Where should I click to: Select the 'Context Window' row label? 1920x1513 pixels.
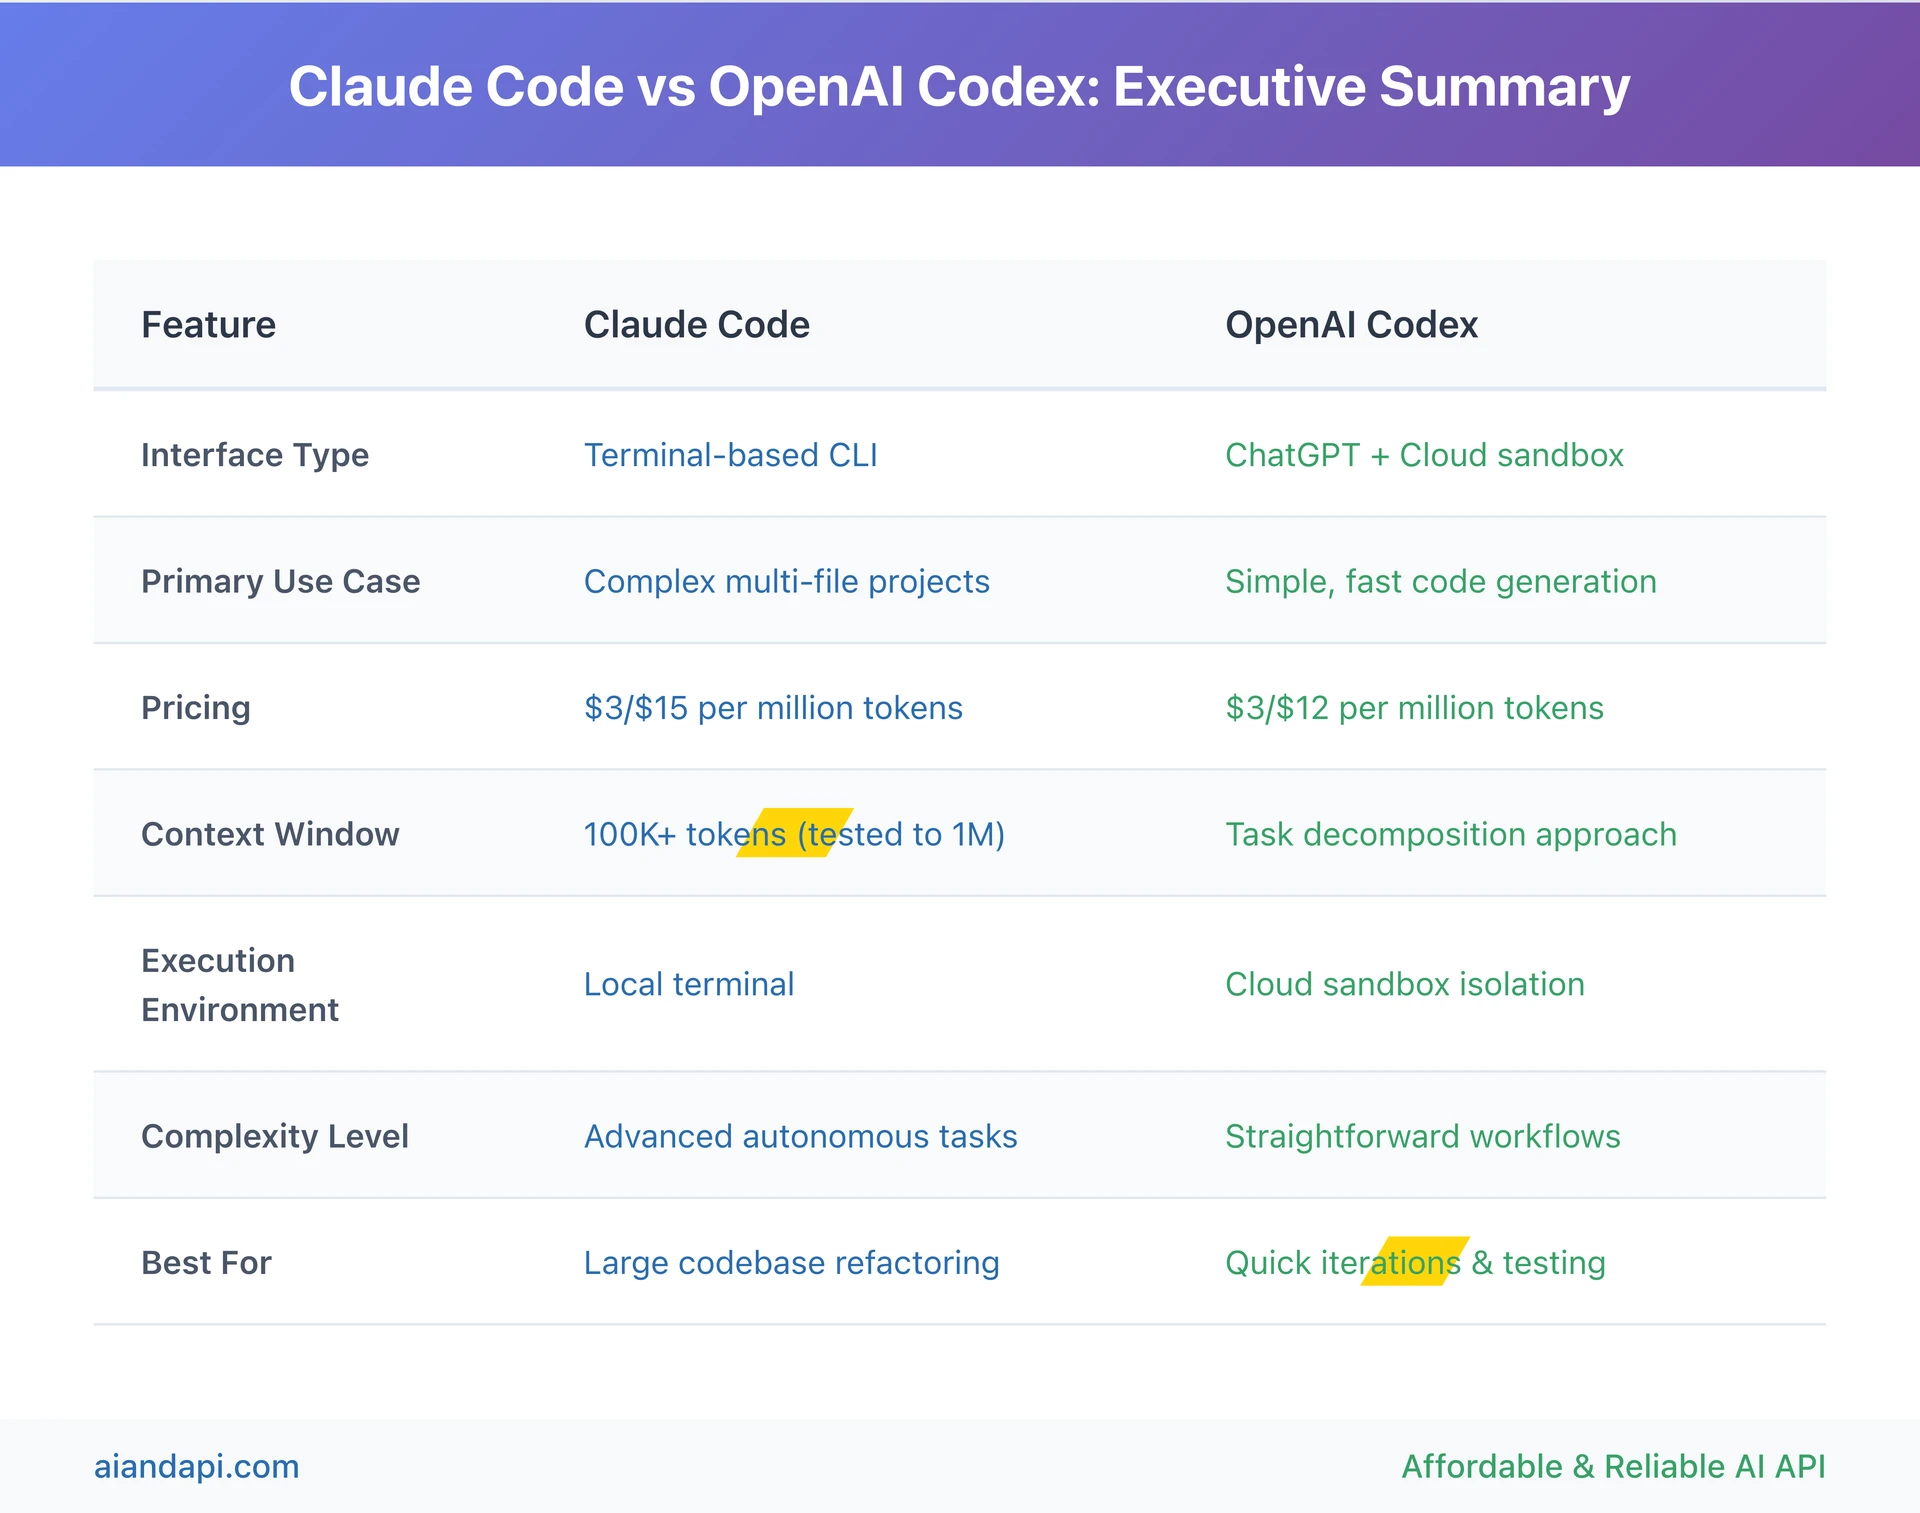click(270, 834)
